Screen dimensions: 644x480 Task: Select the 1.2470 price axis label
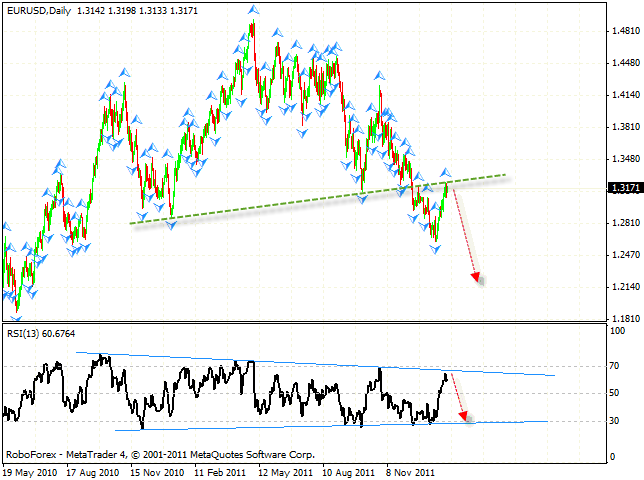click(x=625, y=256)
